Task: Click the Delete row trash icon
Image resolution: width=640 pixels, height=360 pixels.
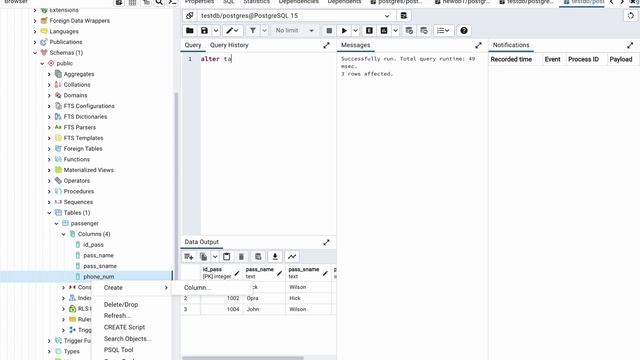Action: (241, 257)
